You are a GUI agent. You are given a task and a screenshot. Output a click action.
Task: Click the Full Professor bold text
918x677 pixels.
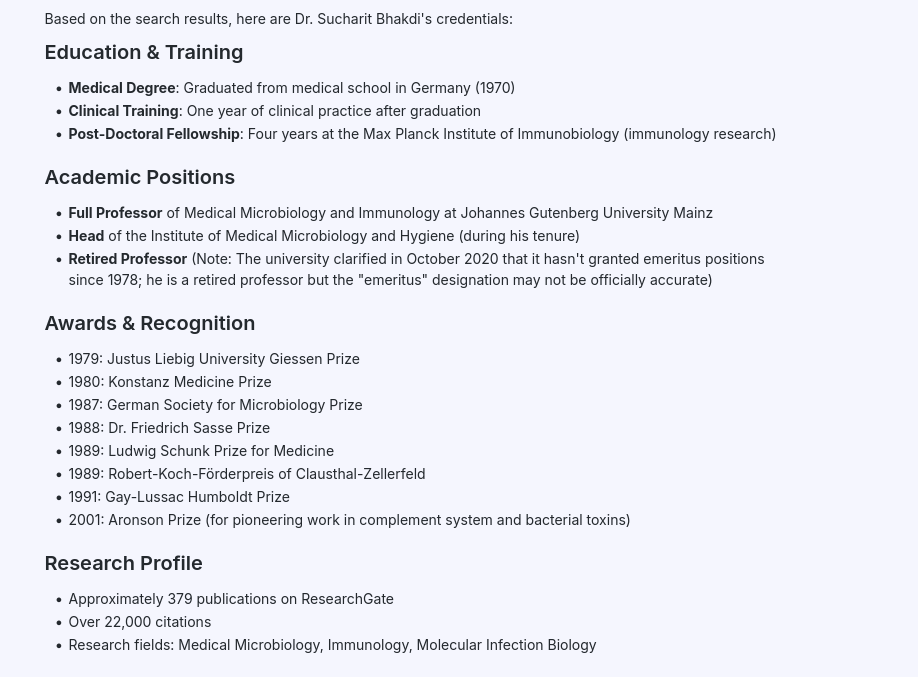click(115, 213)
